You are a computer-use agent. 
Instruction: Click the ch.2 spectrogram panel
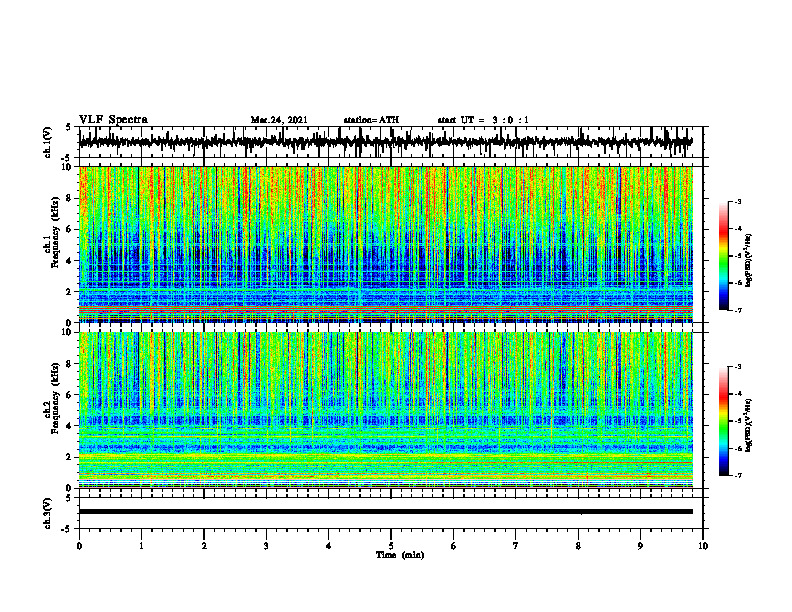pos(385,410)
